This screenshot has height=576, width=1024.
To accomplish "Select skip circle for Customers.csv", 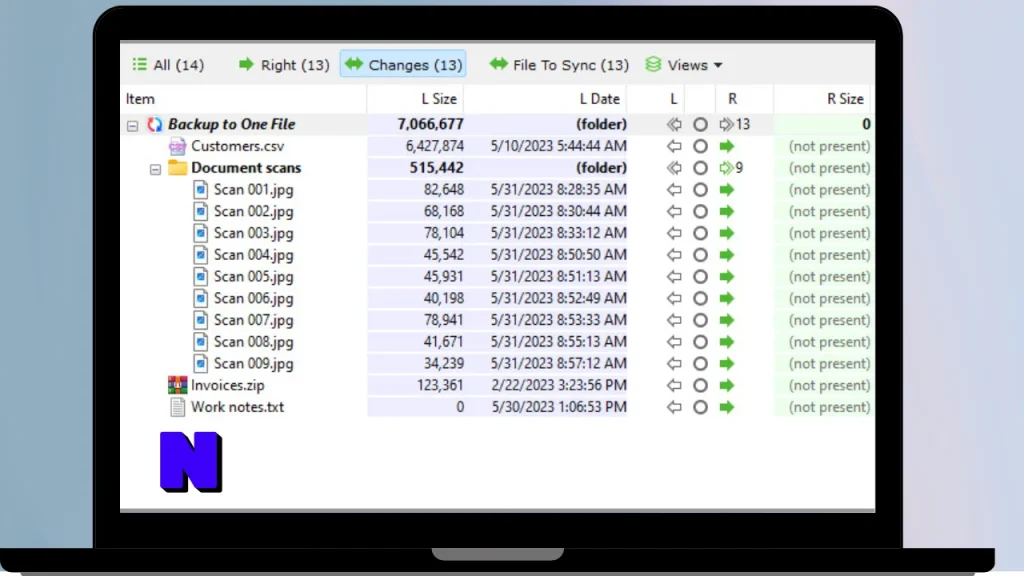I will pos(700,146).
